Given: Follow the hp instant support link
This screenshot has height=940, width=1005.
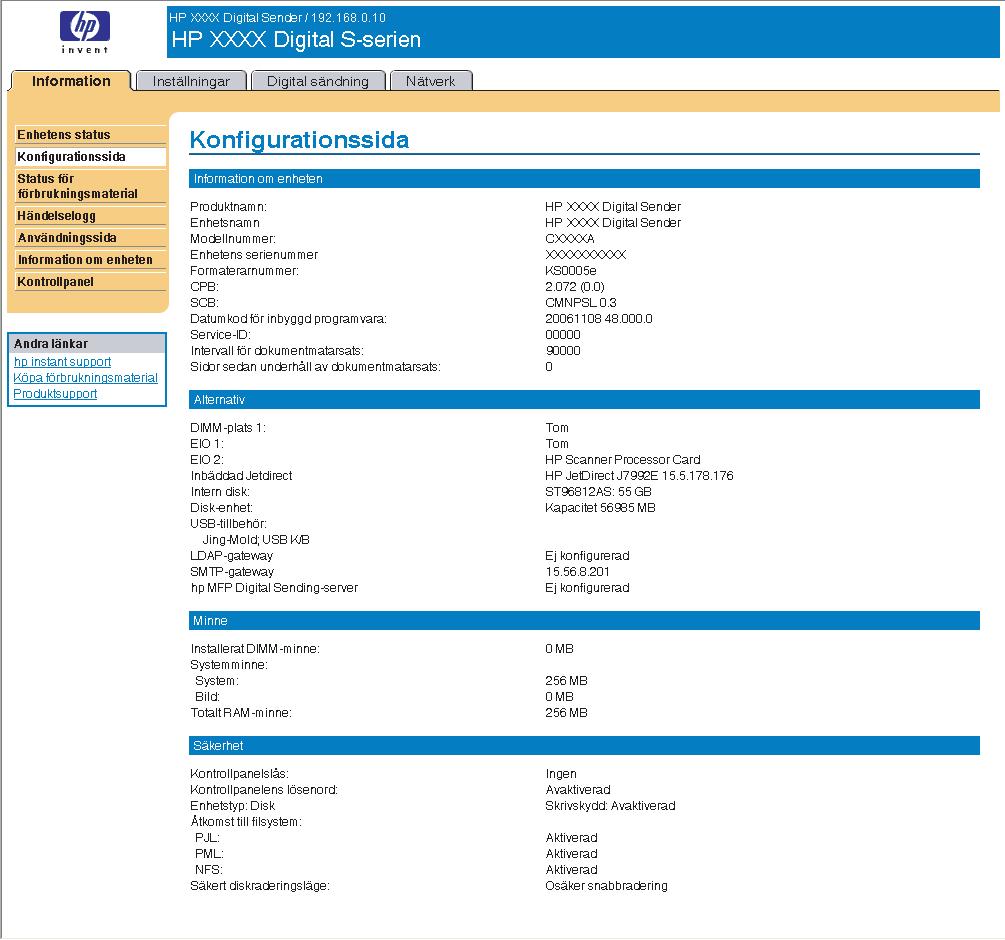Looking at the screenshot, I should [x=62, y=361].
